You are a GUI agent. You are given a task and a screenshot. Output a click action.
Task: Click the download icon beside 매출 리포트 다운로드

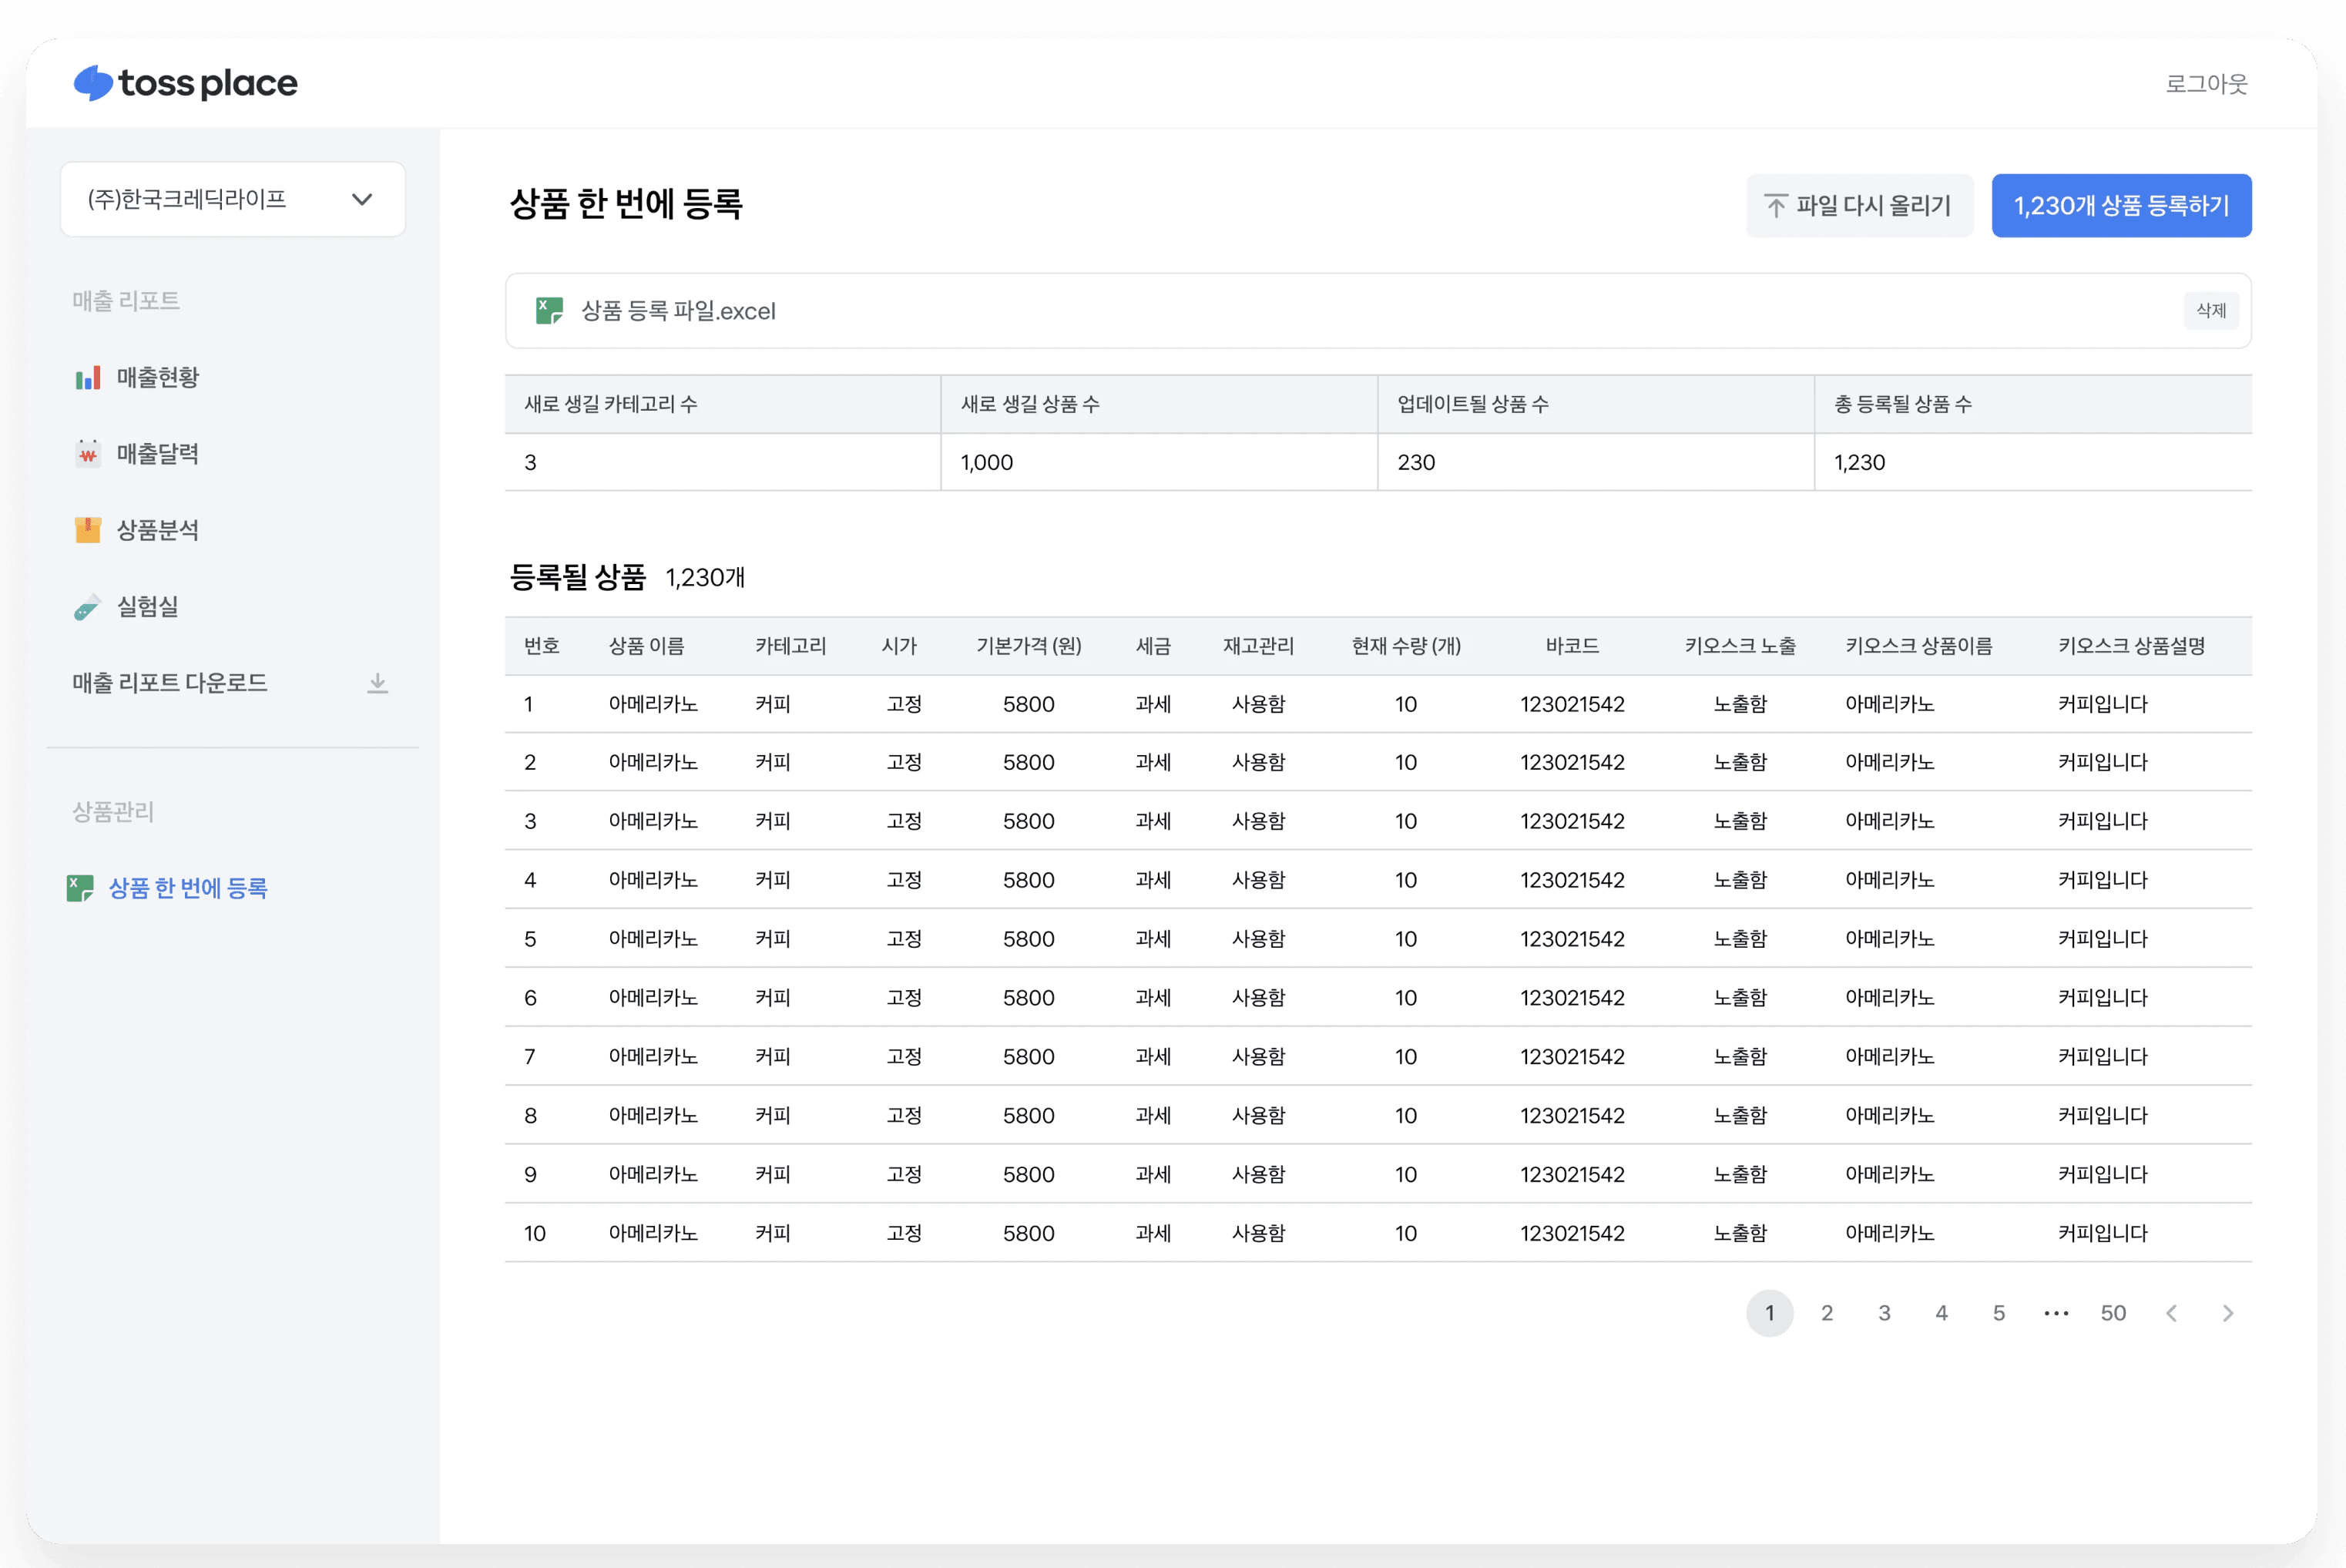(377, 683)
